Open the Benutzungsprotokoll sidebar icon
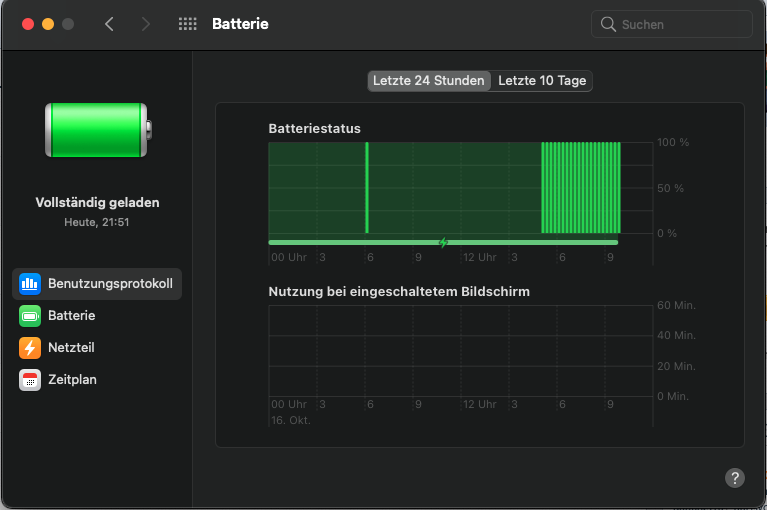 pyautogui.click(x=30, y=283)
